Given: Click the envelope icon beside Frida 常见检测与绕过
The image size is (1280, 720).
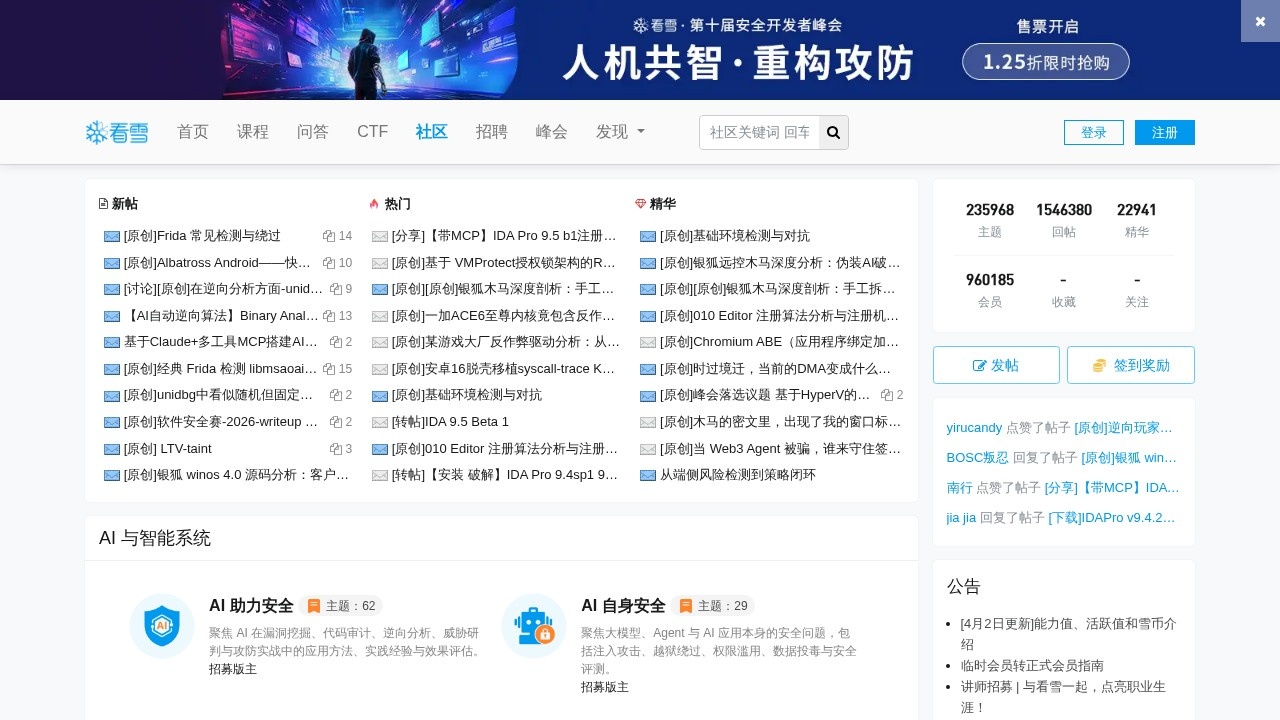Looking at the screenshot, I should [112, 236].
